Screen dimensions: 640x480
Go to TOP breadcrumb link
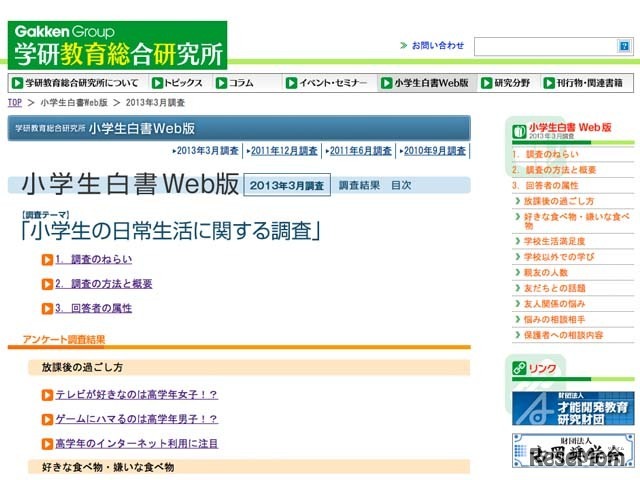pos(15,102)
